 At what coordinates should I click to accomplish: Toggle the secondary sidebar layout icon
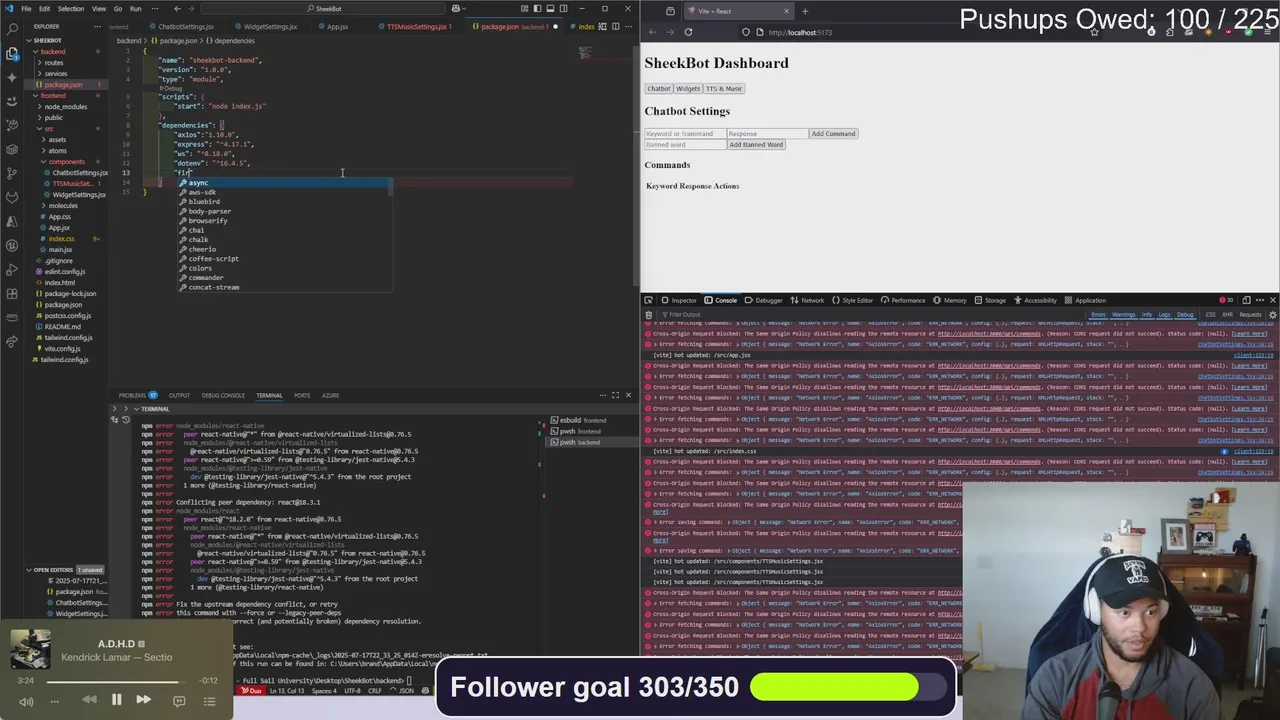tap(563, 9)
